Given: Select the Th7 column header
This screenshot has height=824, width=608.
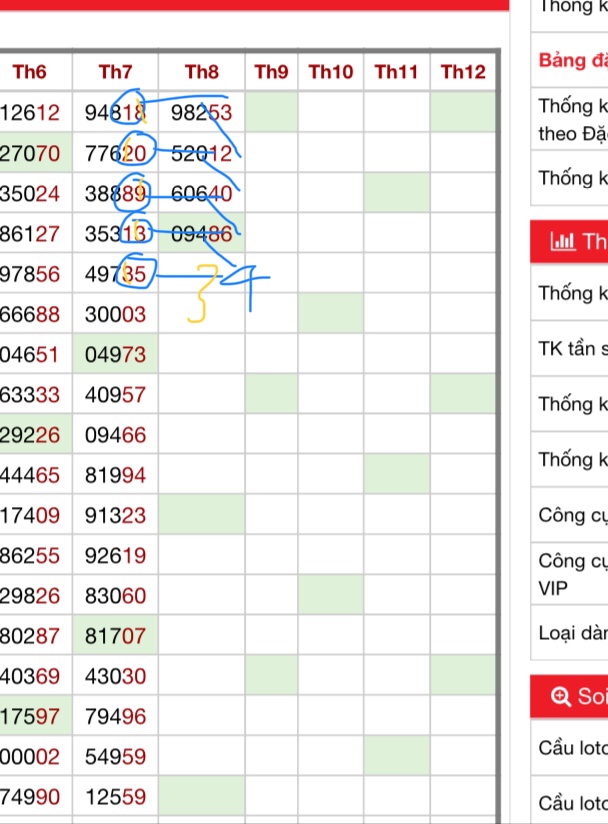Looking at the screenshot, I should pos(116,72).
